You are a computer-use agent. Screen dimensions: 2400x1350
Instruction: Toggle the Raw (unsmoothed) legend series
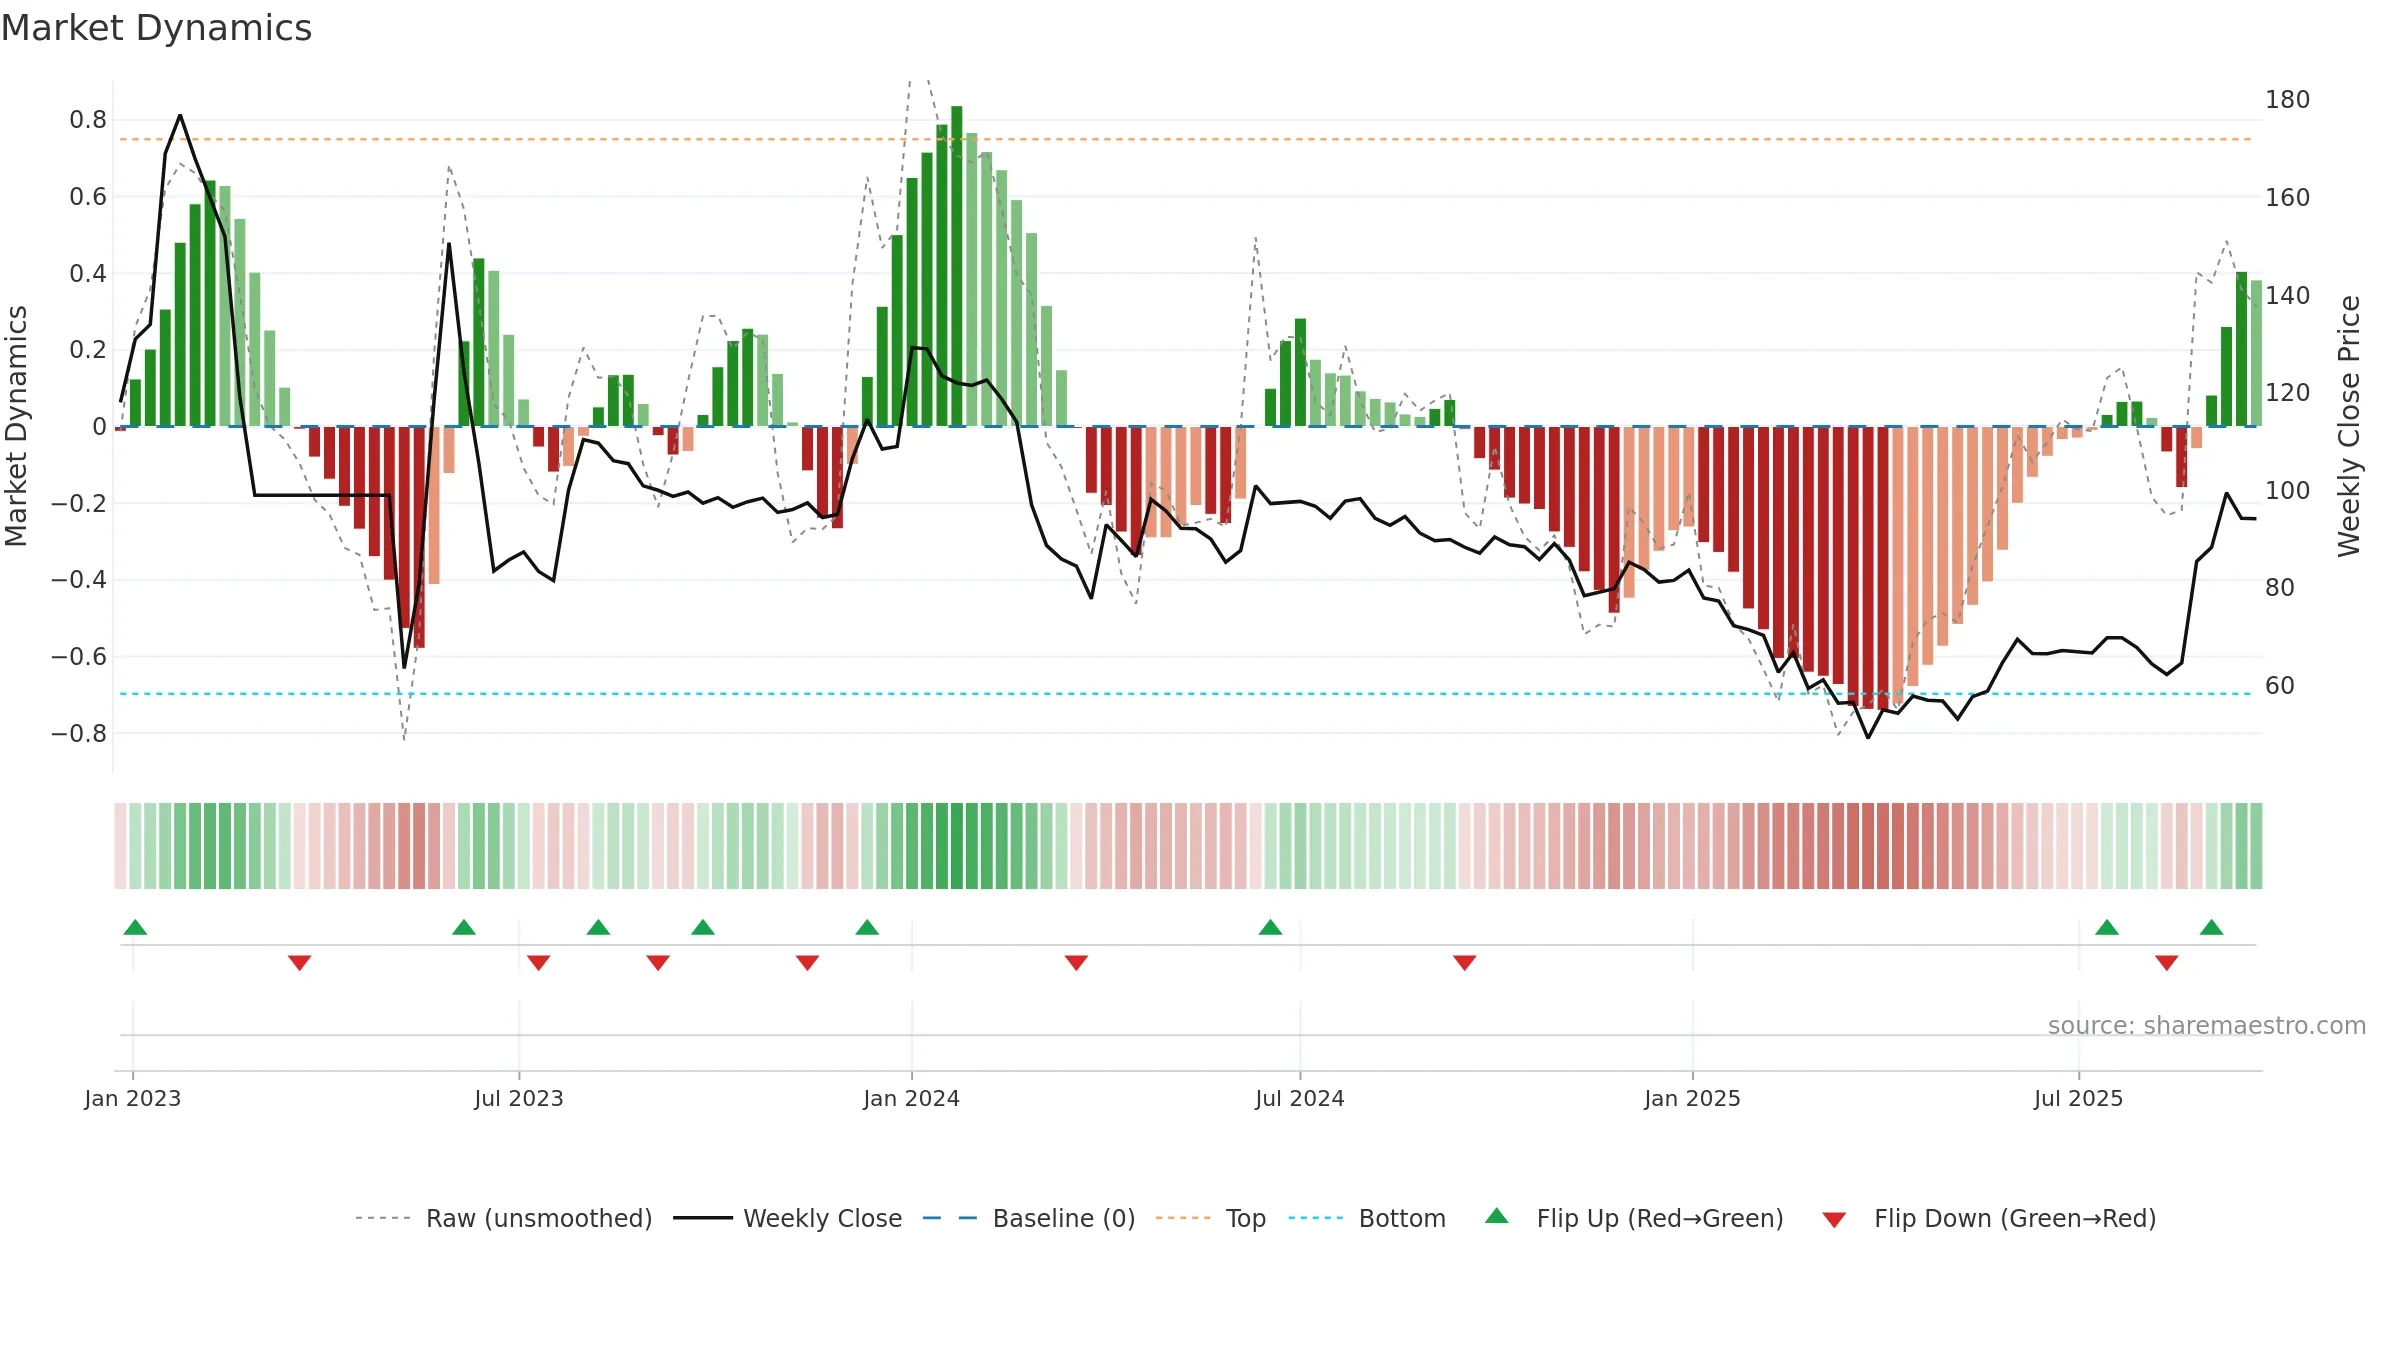(539, 1218)
